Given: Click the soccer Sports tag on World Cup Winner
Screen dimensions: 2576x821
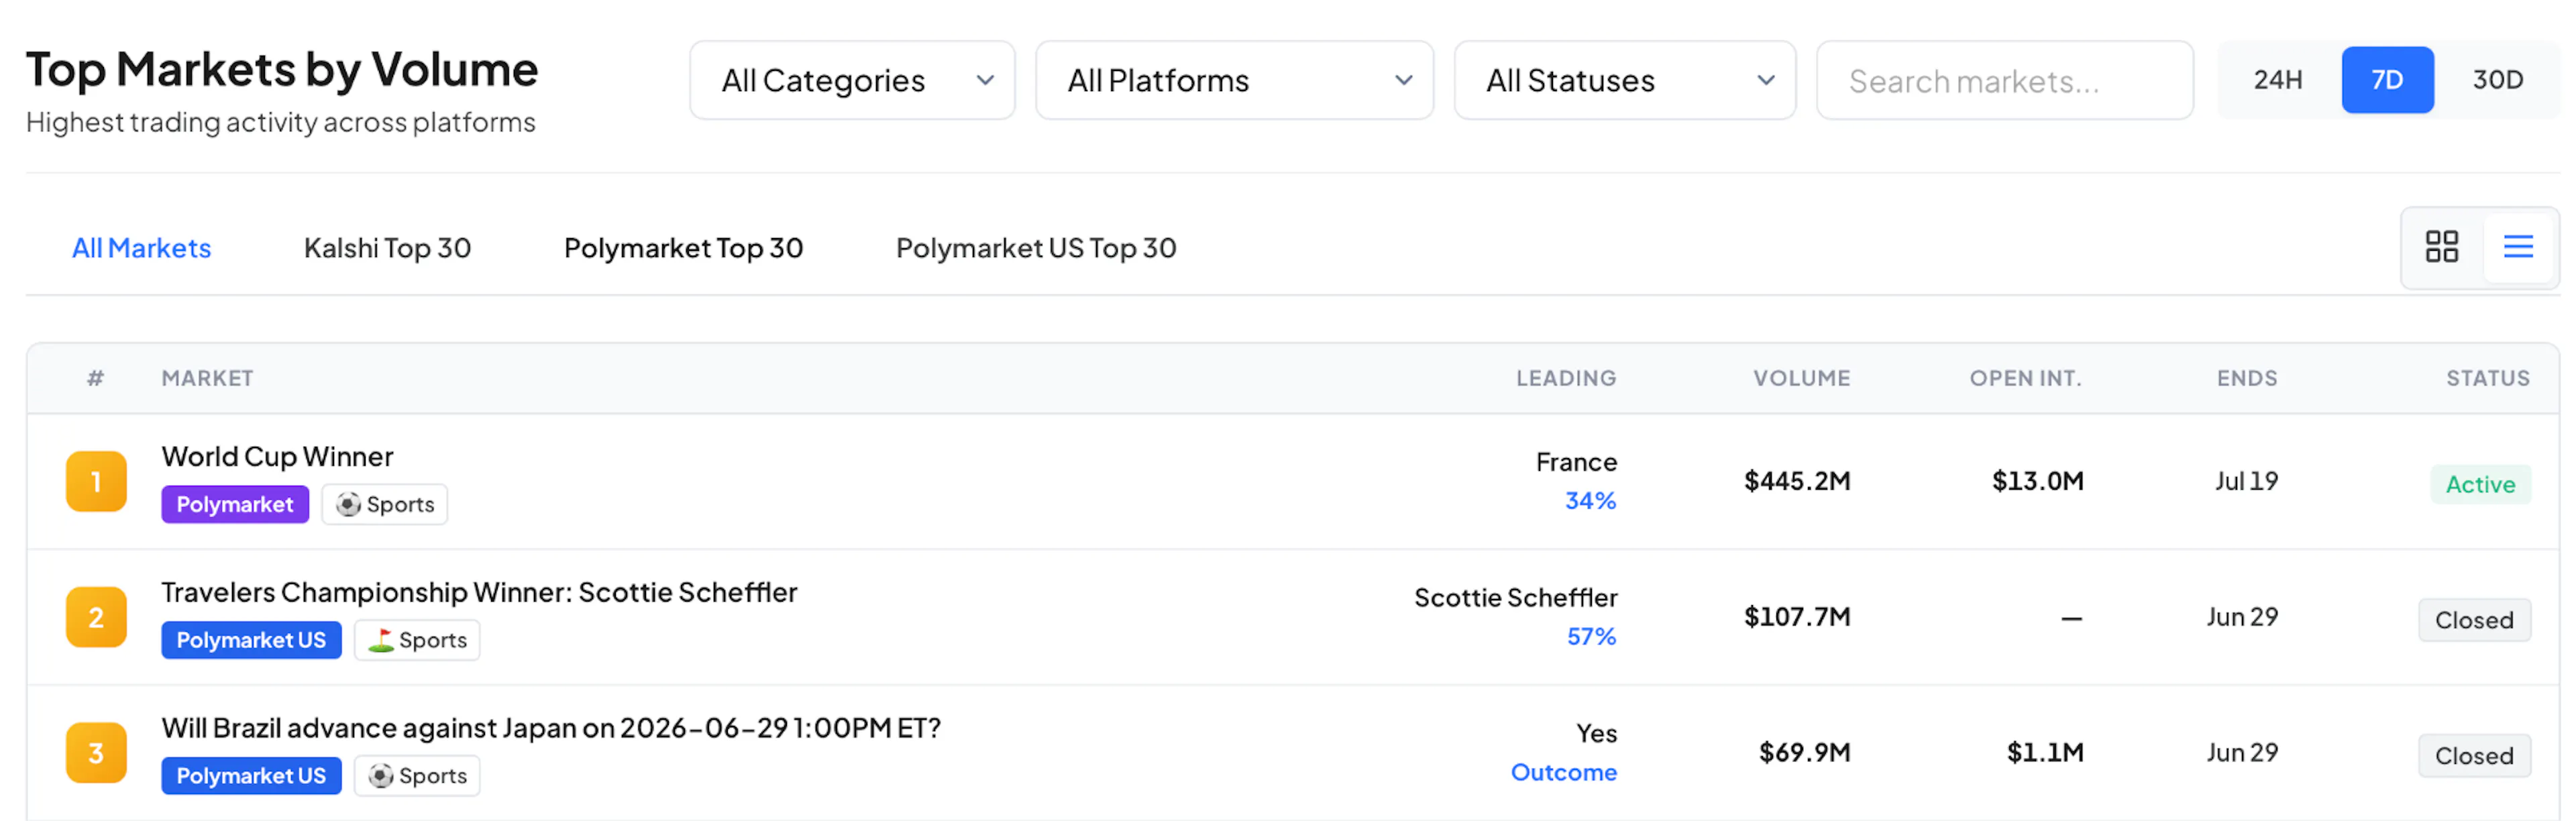Looking at the screenshot, I should pyautogui.click(x=385, y=504).
